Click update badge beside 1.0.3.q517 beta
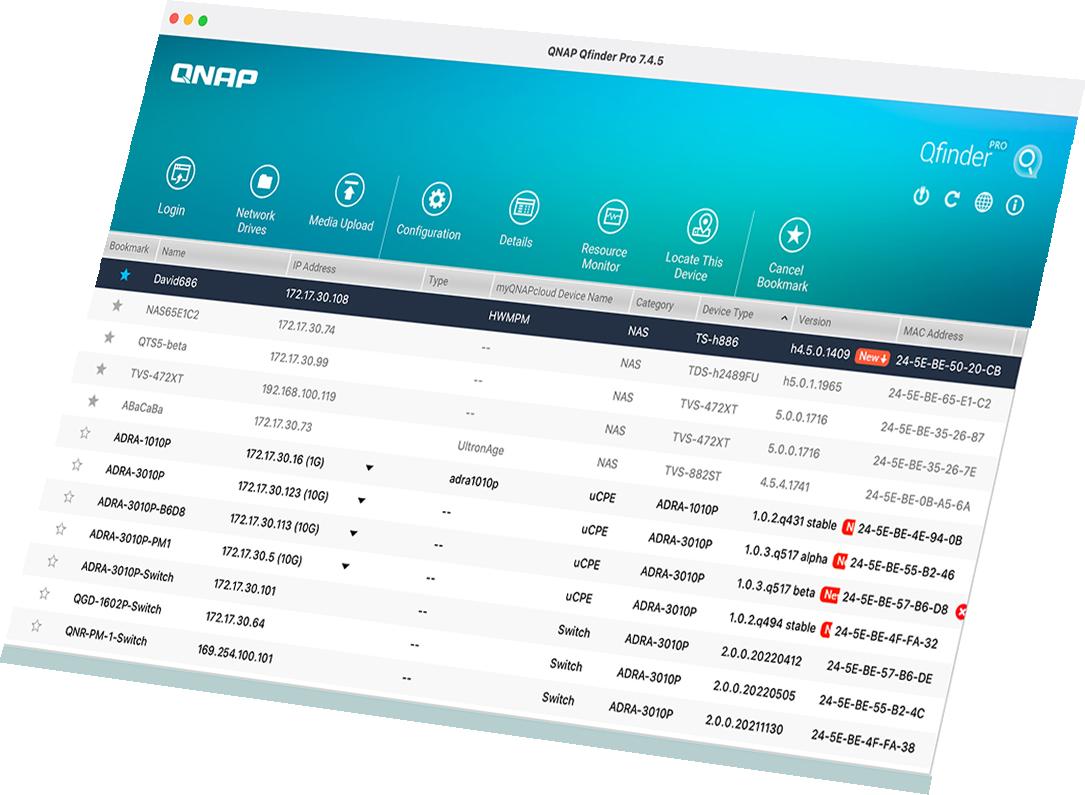This screenshot has width=1085, height=795. (x=830, y=594)
